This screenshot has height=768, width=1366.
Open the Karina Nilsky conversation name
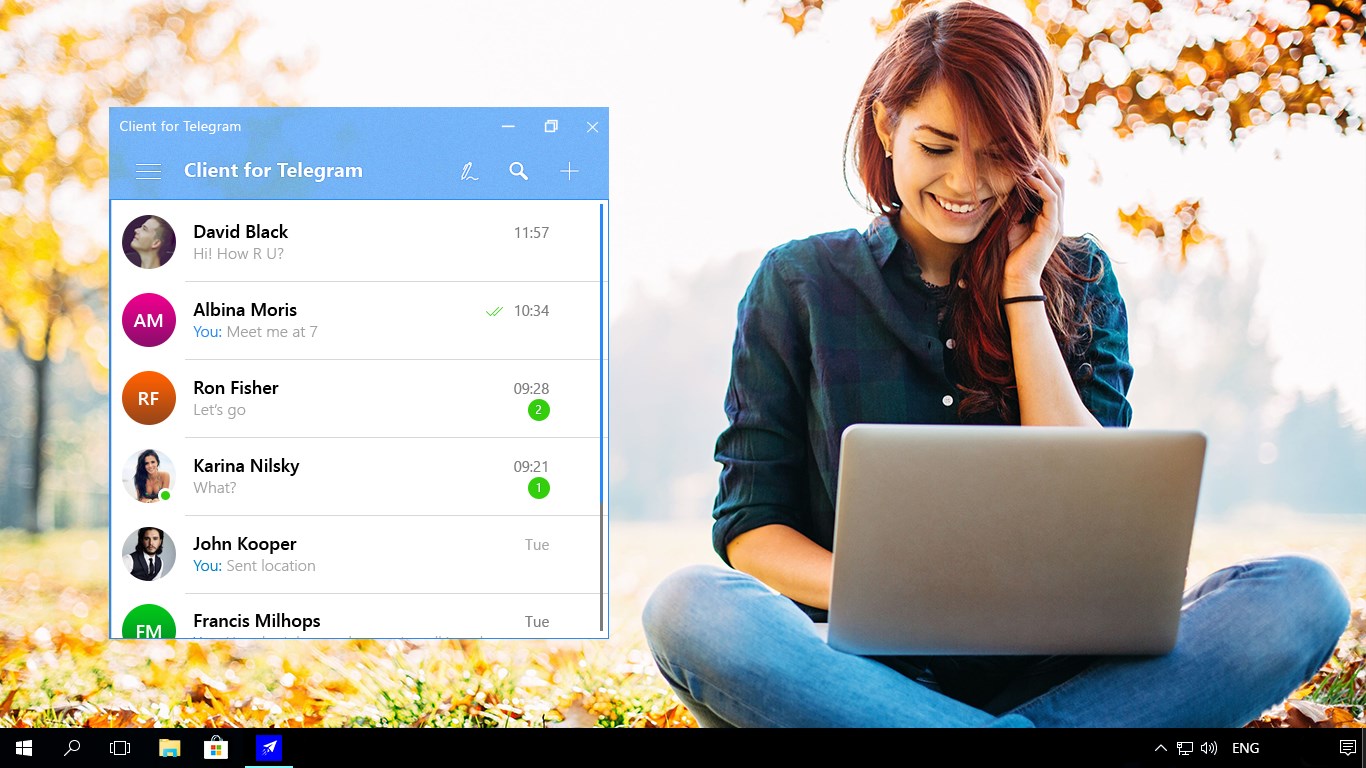(x=246, y=466)
